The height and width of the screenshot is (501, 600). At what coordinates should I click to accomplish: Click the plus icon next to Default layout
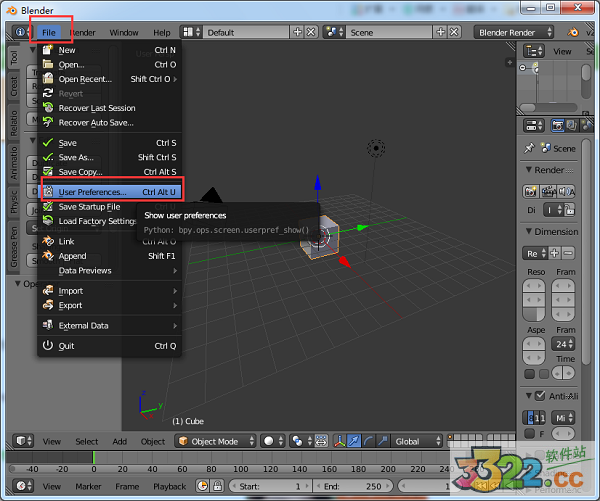pyautogui.click(x=297, y=32)
